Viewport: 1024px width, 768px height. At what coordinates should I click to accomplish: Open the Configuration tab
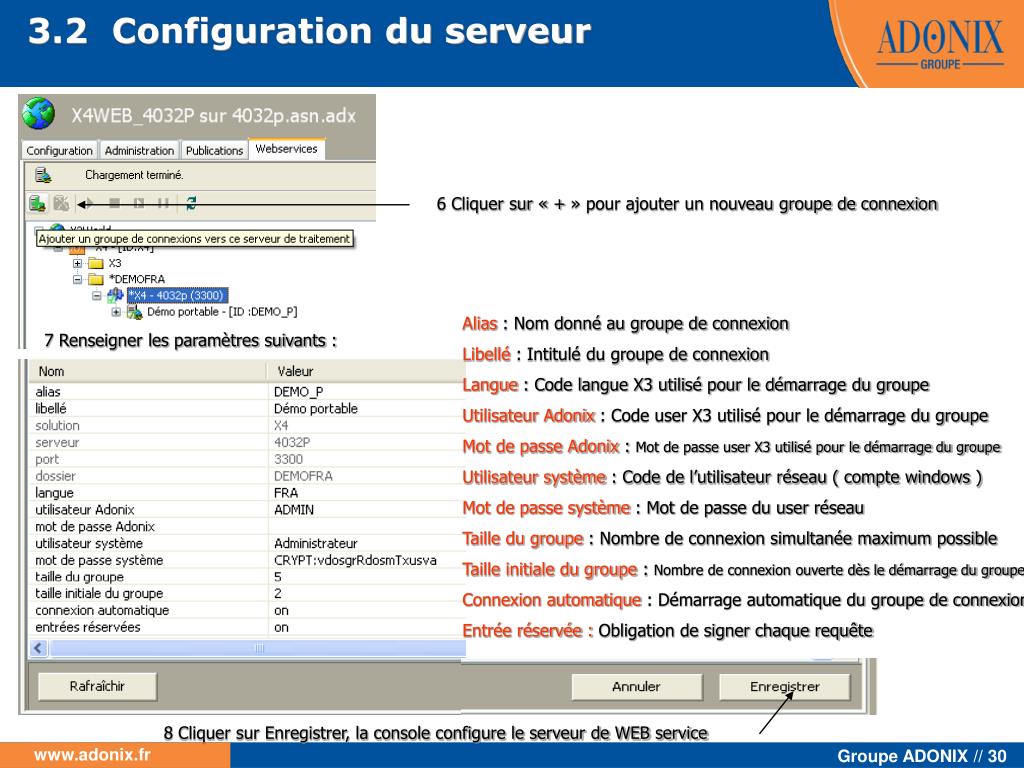(59, 150)
